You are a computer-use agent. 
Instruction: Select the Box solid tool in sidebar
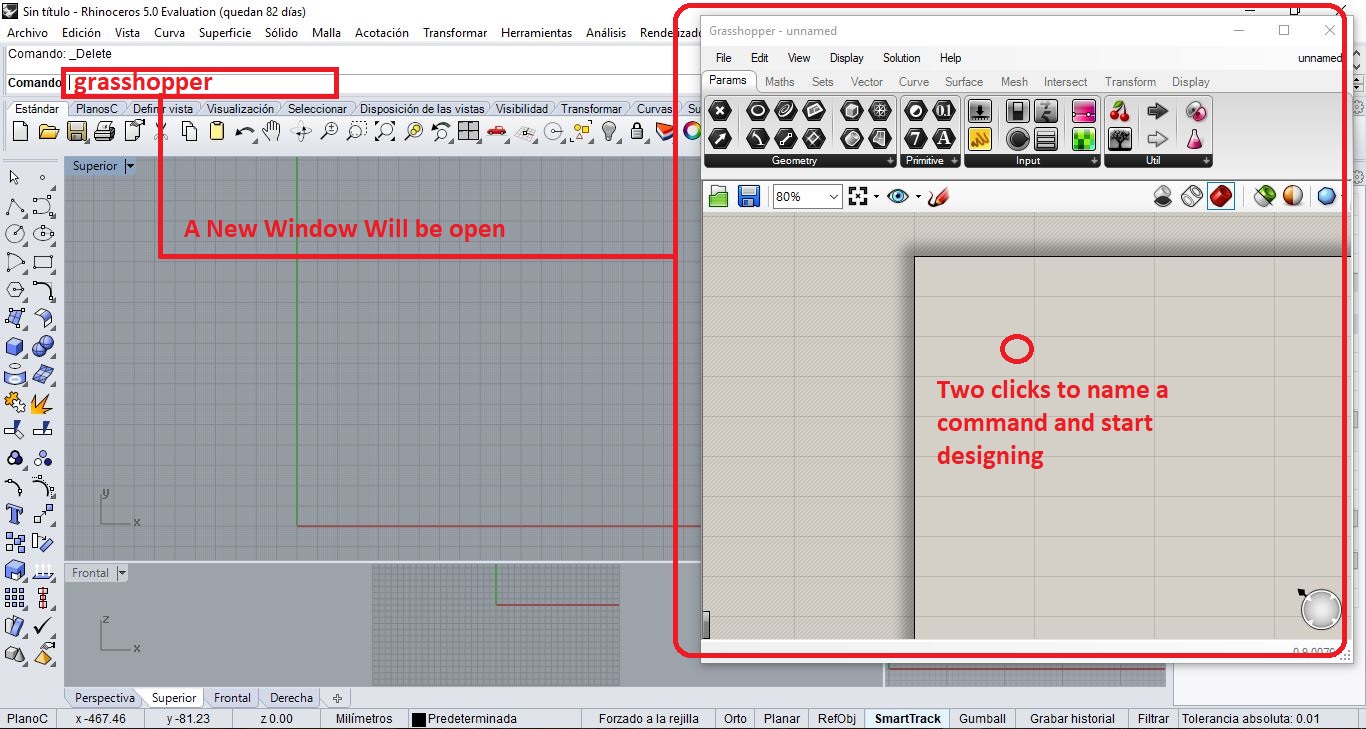click(15, 346)
